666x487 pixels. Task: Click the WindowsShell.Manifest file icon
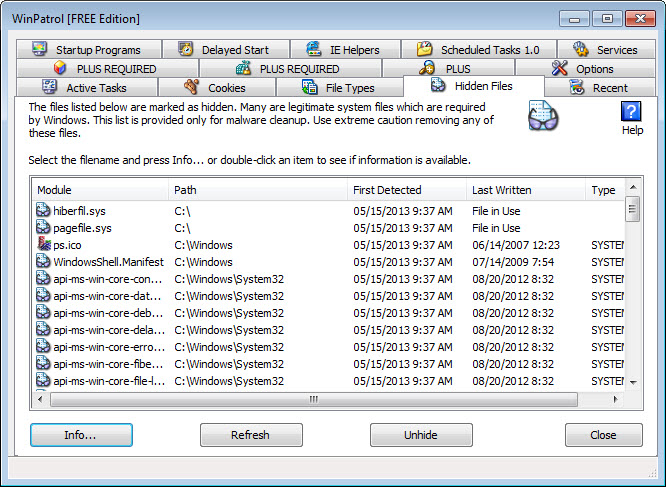coord(43,261)
